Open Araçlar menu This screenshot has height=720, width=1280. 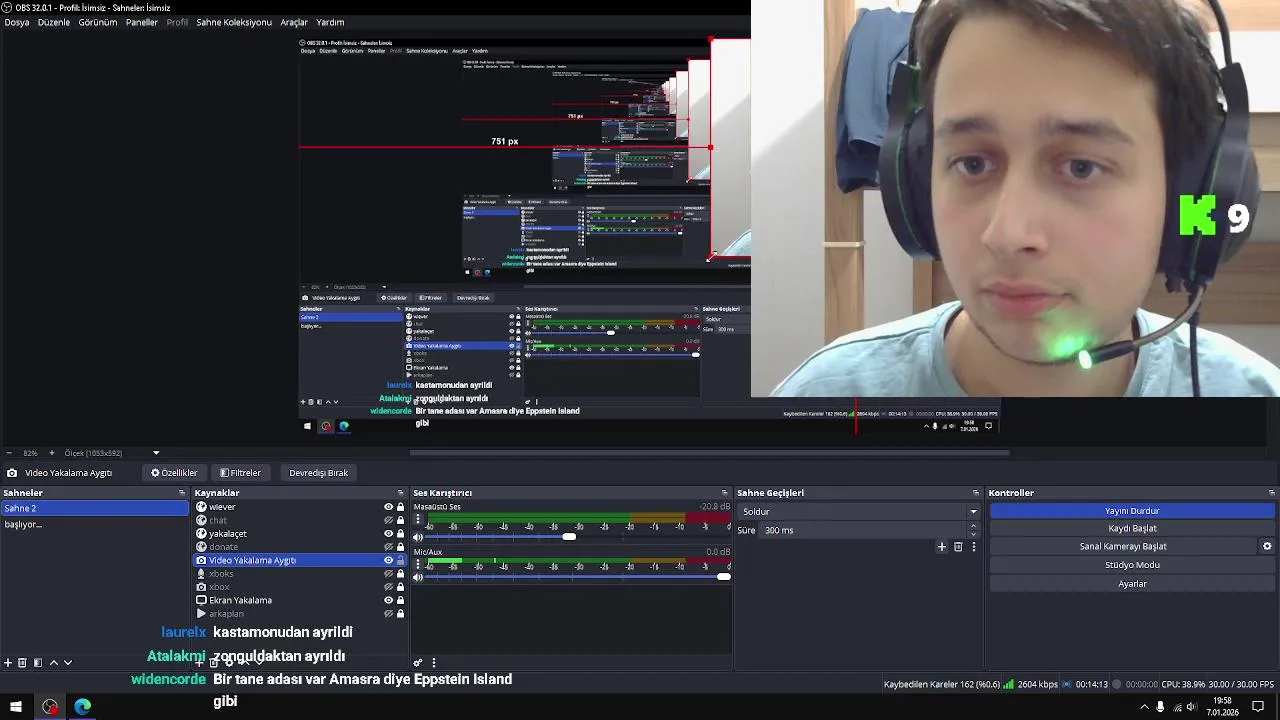[x=294, y=22]
